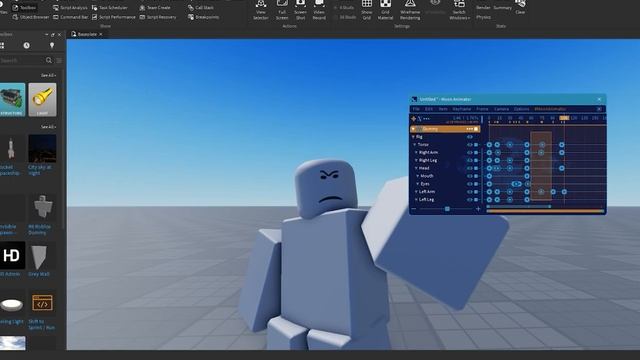Screen dimensions: 640x360
Task: Click the Toolbox search field
Action: tap(21, 60)
